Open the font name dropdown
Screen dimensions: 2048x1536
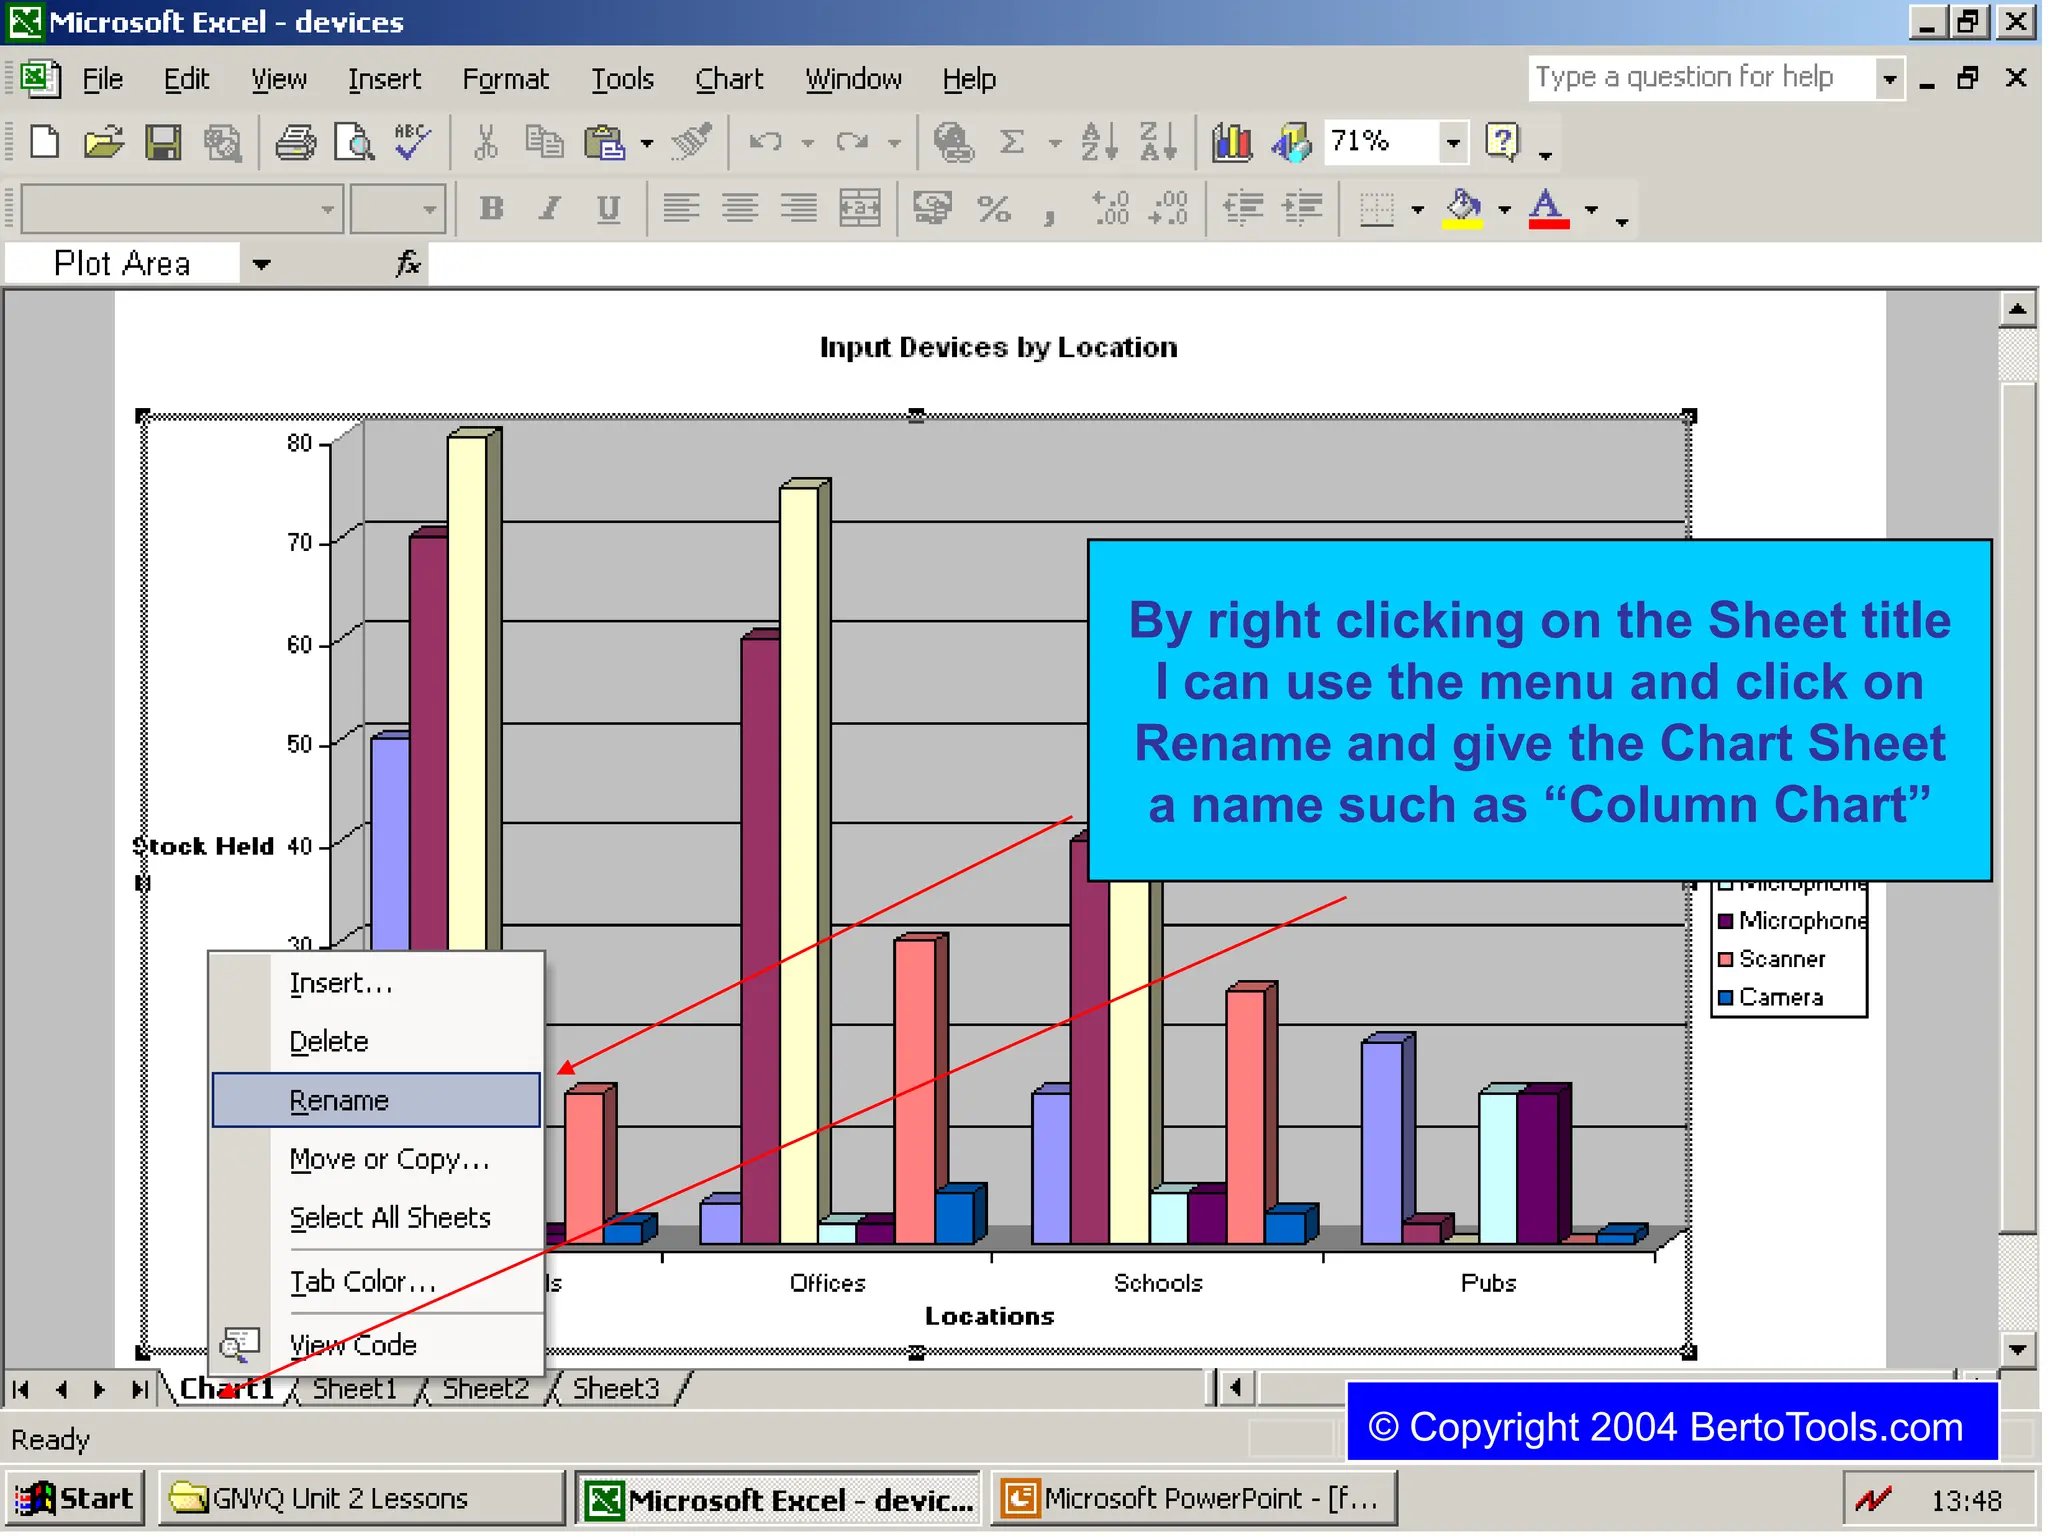pos(327,210)
